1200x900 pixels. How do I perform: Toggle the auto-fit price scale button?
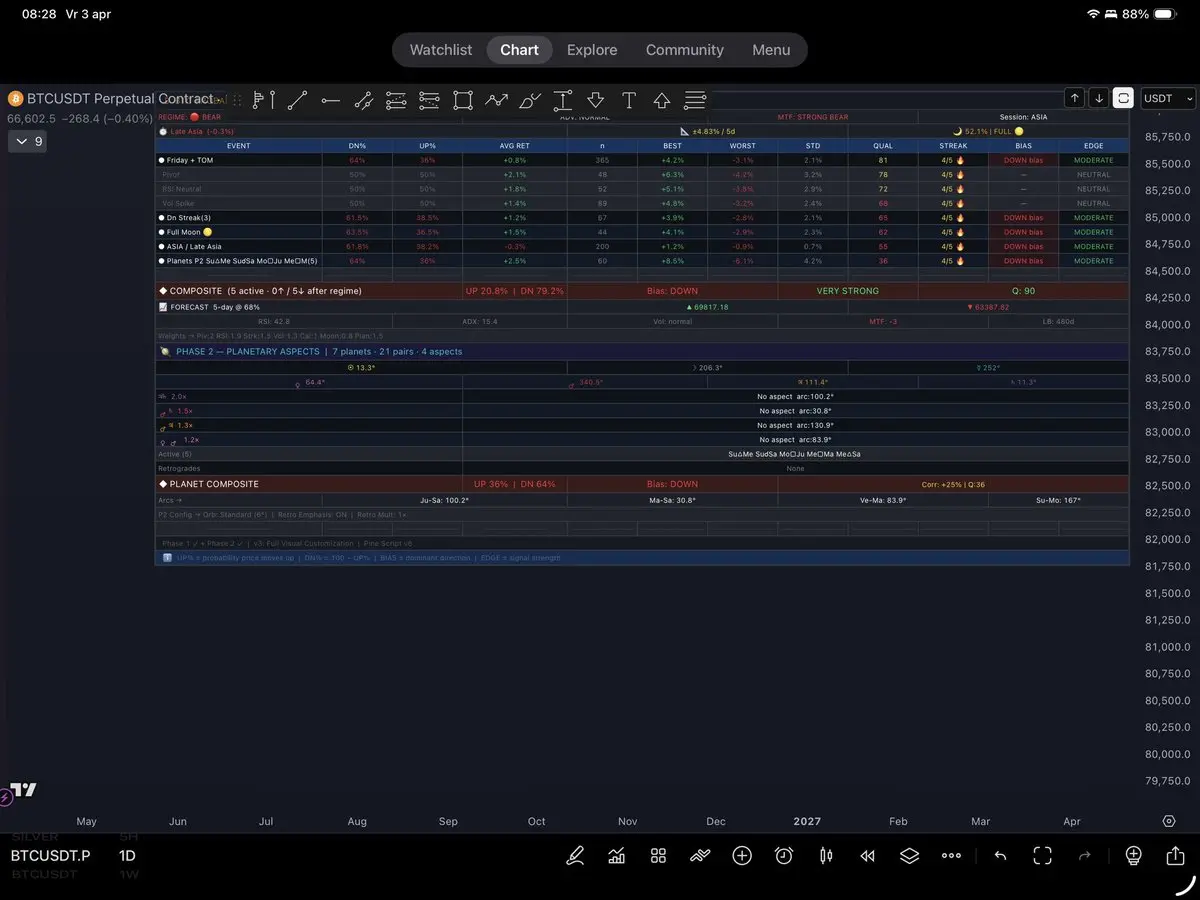tap(1123, 98)
